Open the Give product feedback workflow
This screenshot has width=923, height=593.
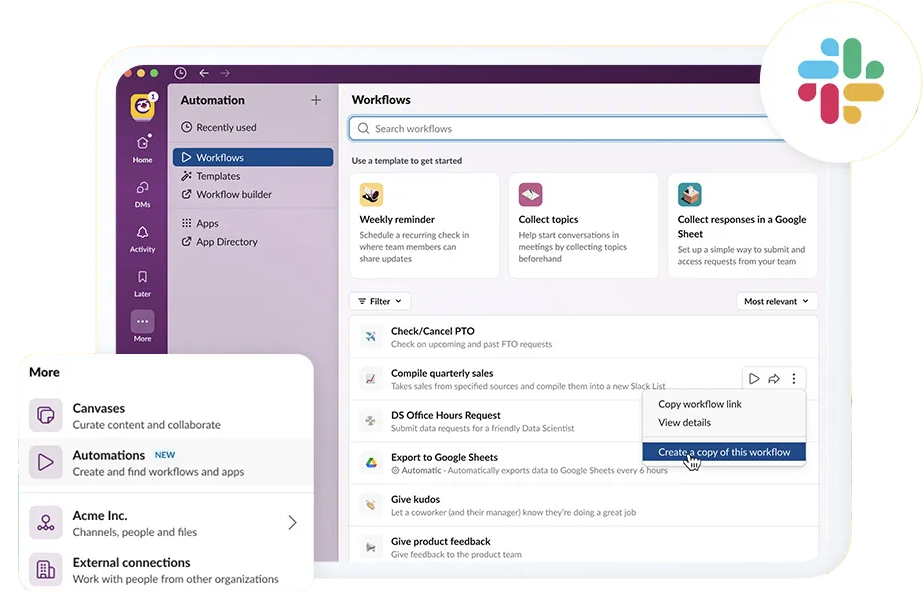tap(583, 547)
